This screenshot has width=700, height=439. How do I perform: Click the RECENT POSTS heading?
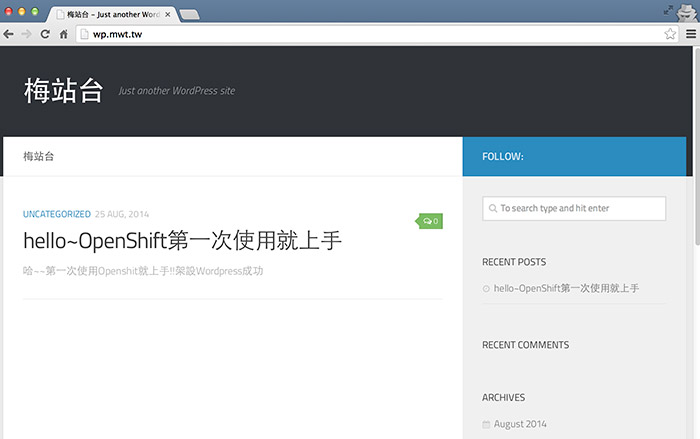coord(514,262)
